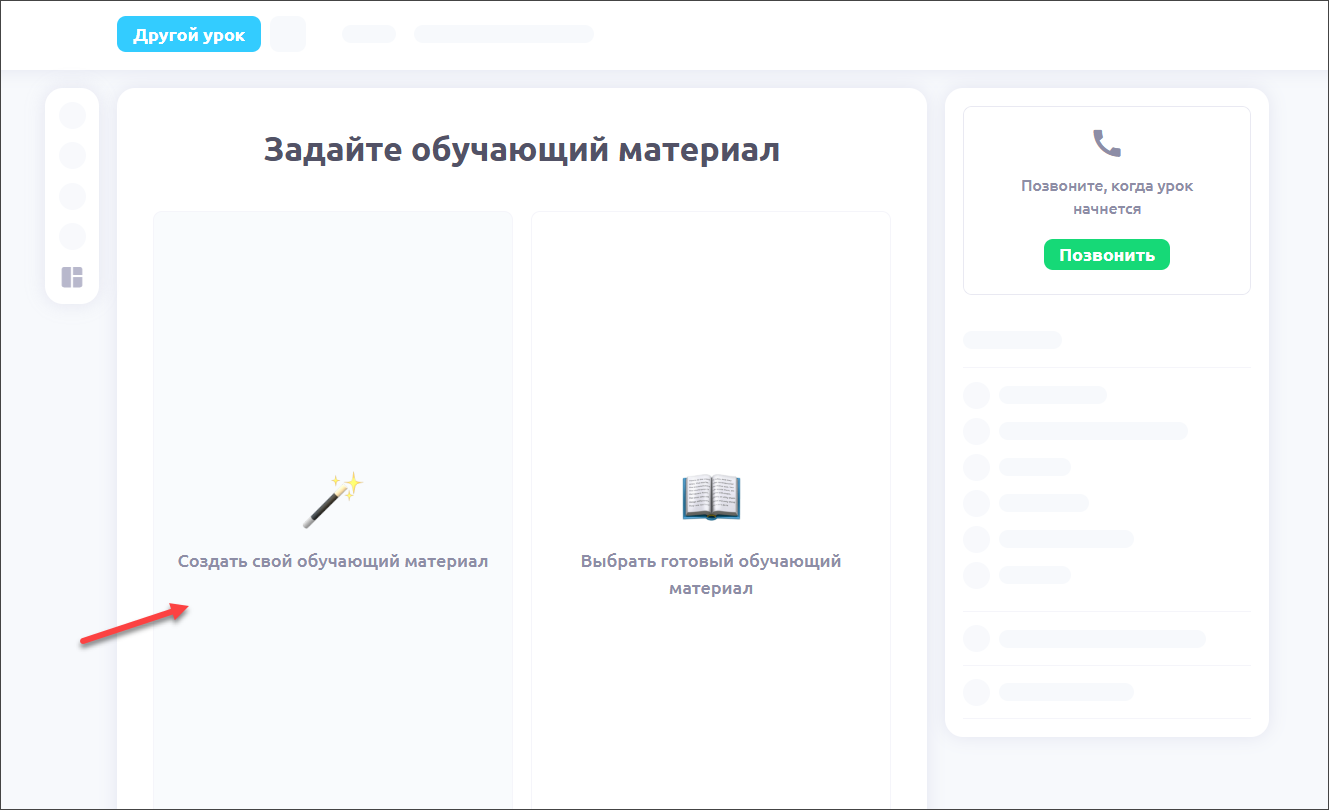1329x810 pixels.
Task: Click the square placeholder beside "Другой урок"
Action: 288,34
